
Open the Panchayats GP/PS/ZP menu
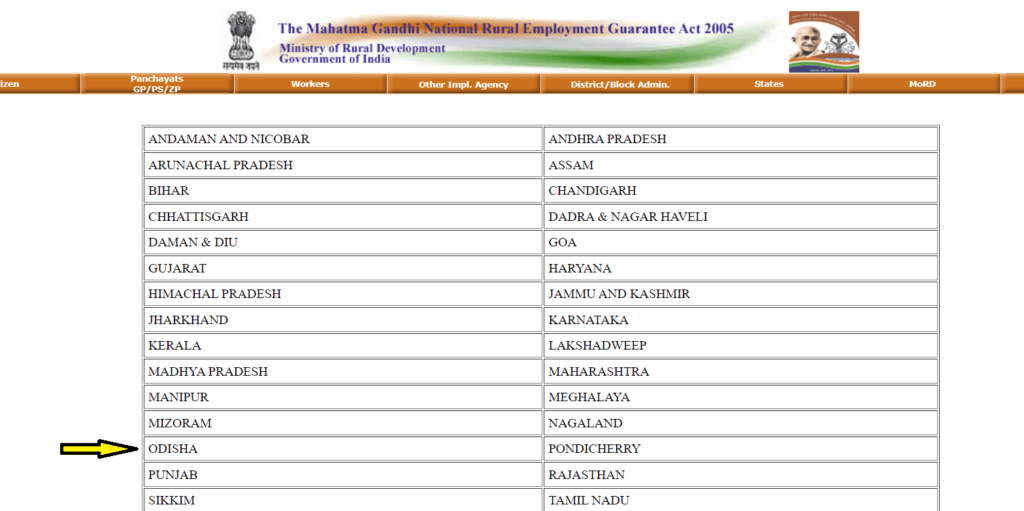pyautogui.click(x=157, y=84)
